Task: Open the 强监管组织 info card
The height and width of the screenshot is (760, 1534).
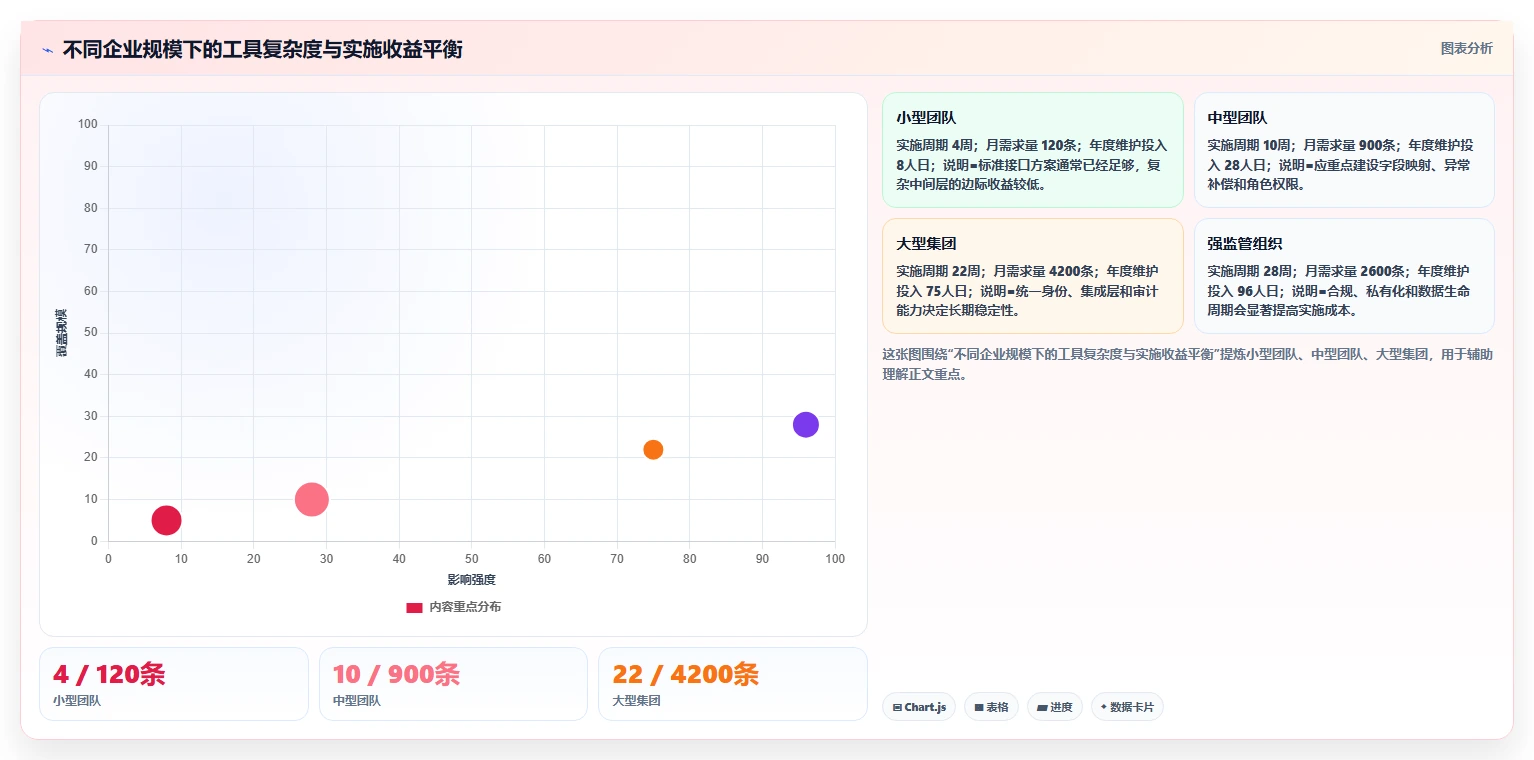Action: tap(1344, 276)
